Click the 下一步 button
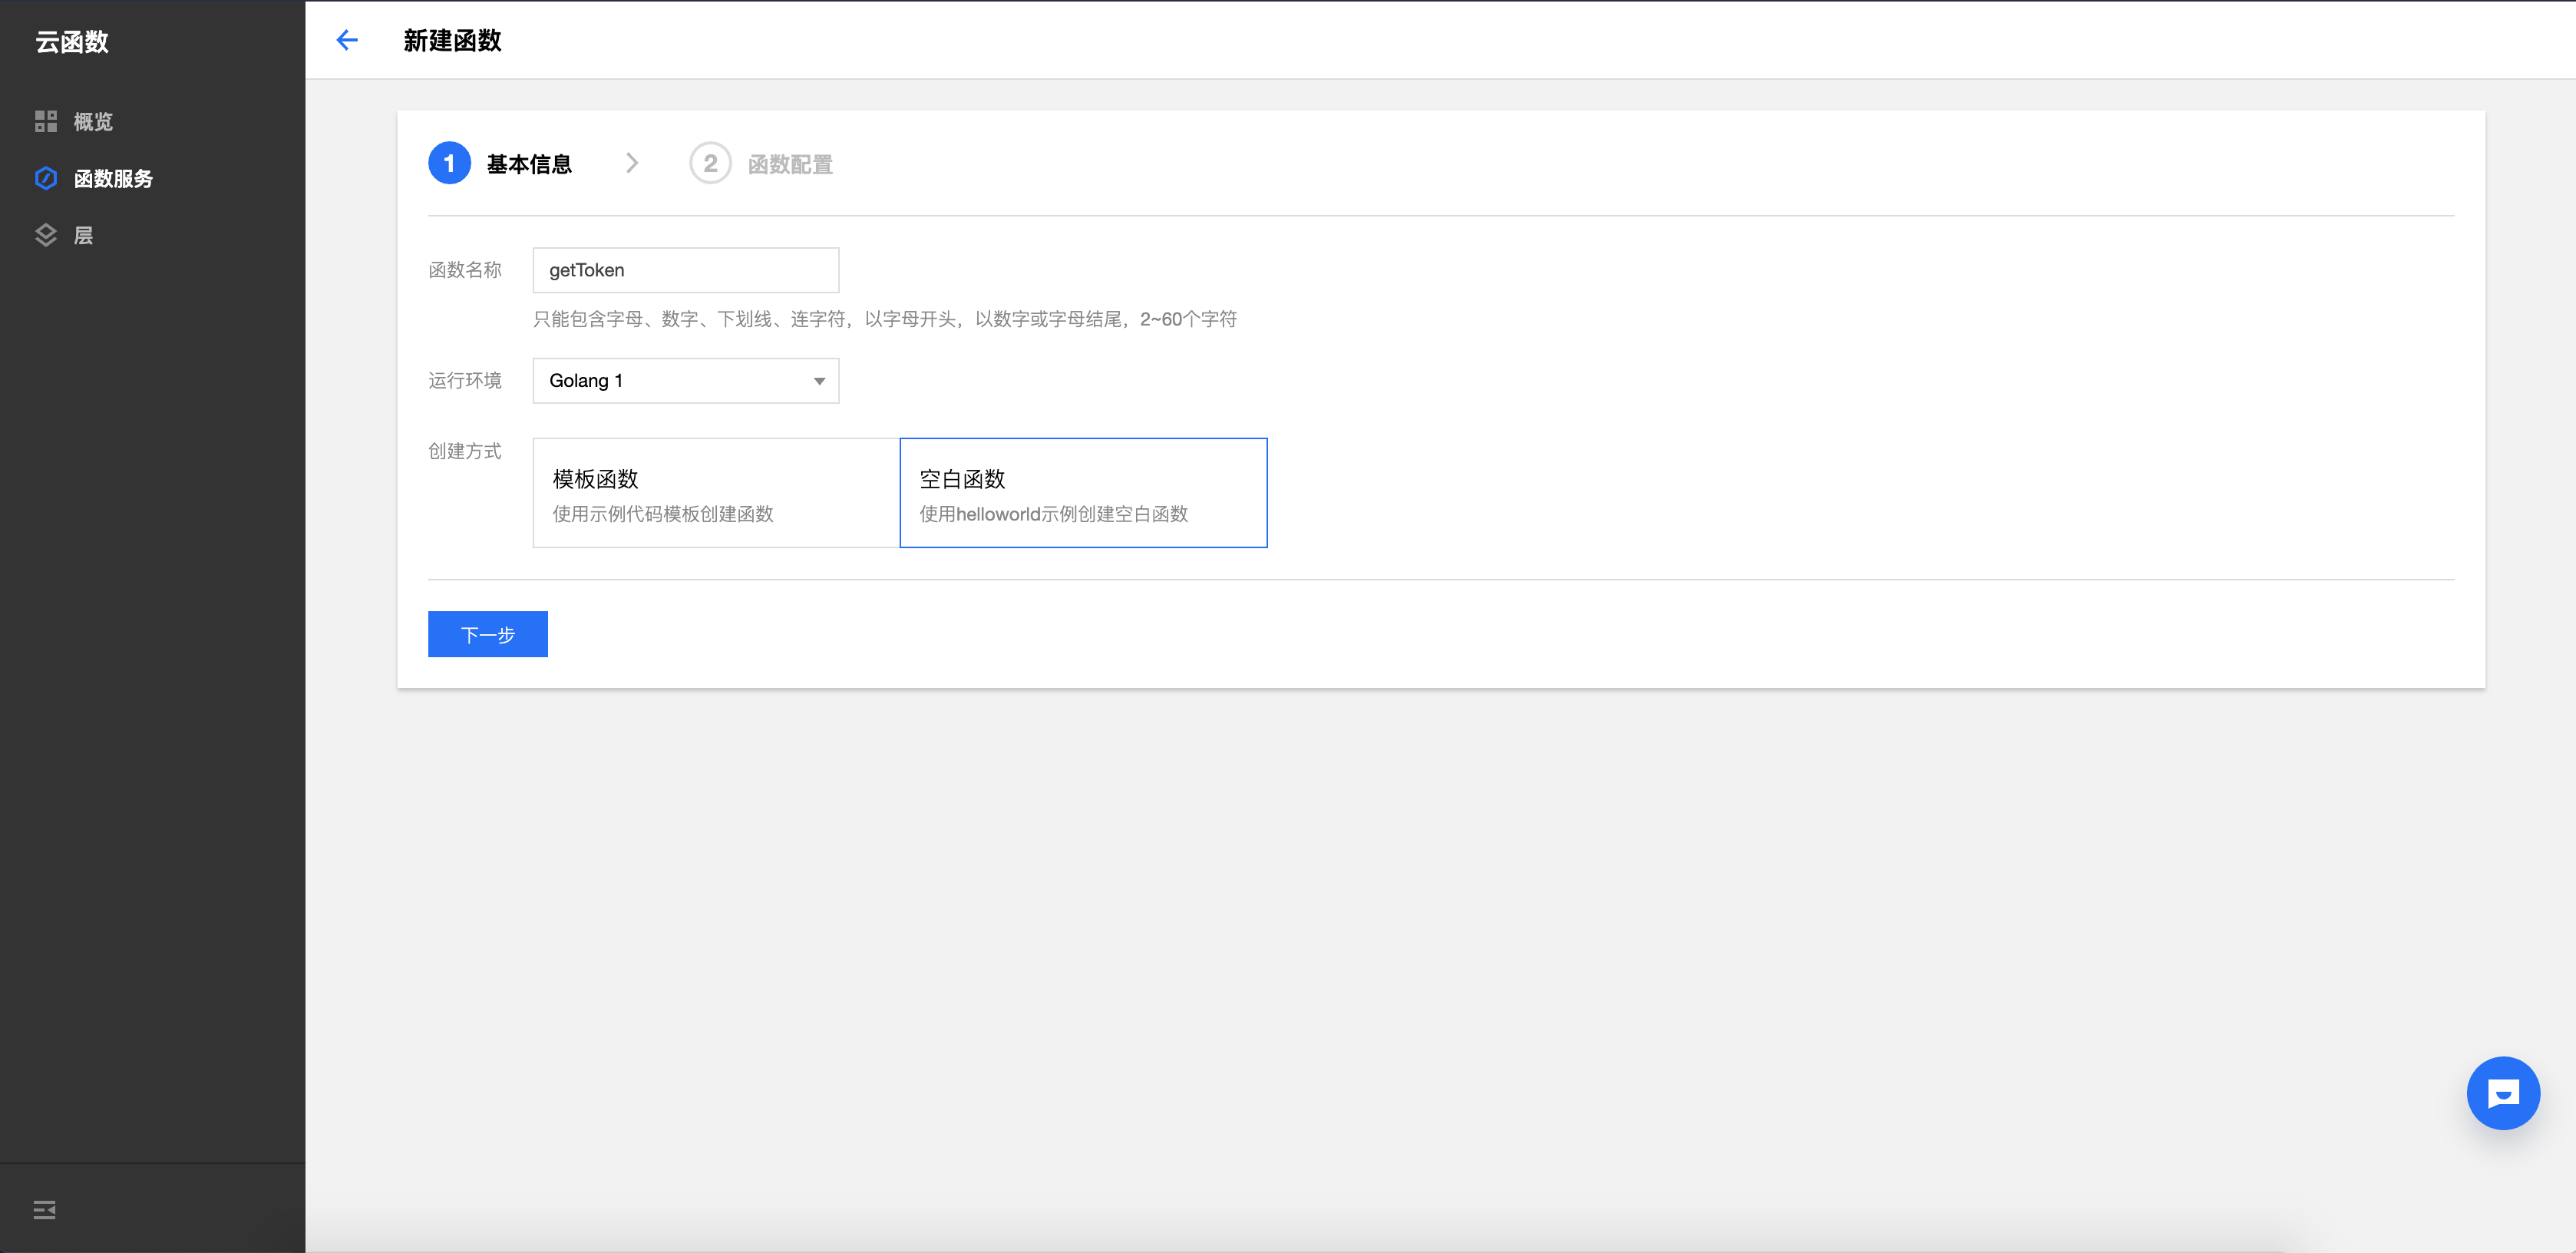 click(x=487, y=633)
